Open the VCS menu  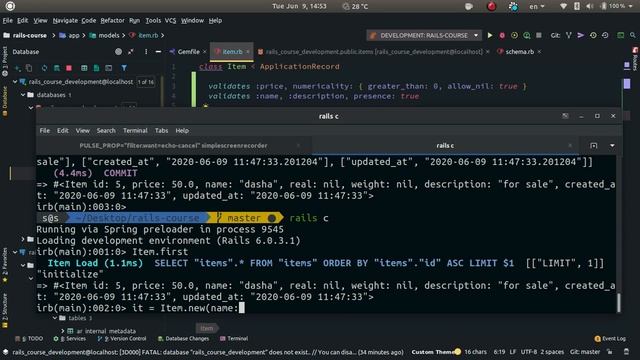click(x=170, y=20)
